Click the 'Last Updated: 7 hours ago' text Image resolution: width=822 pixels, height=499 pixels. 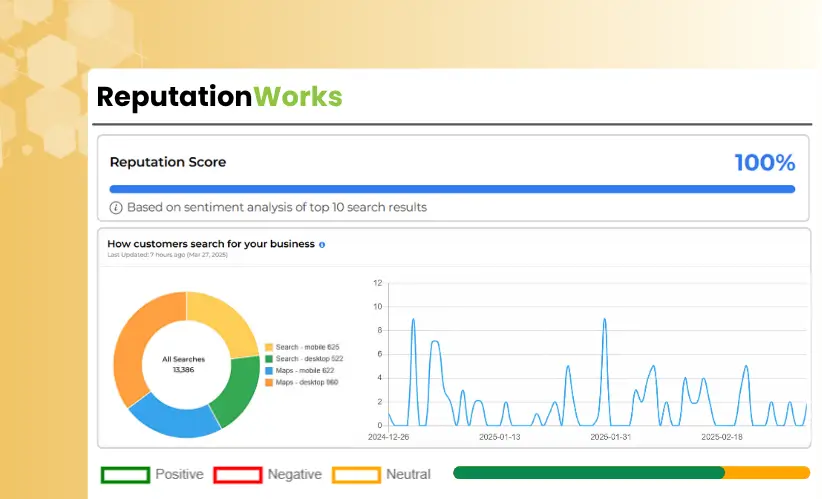tap(167, 255)
